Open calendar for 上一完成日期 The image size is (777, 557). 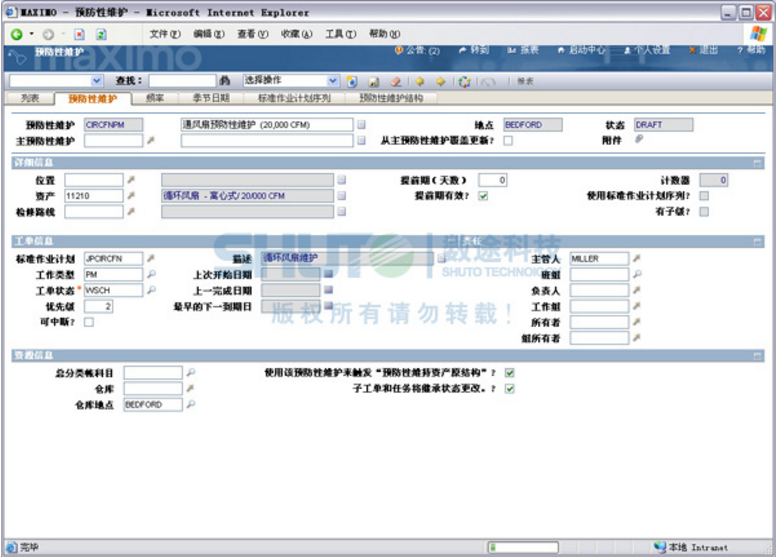coord(328,290)
